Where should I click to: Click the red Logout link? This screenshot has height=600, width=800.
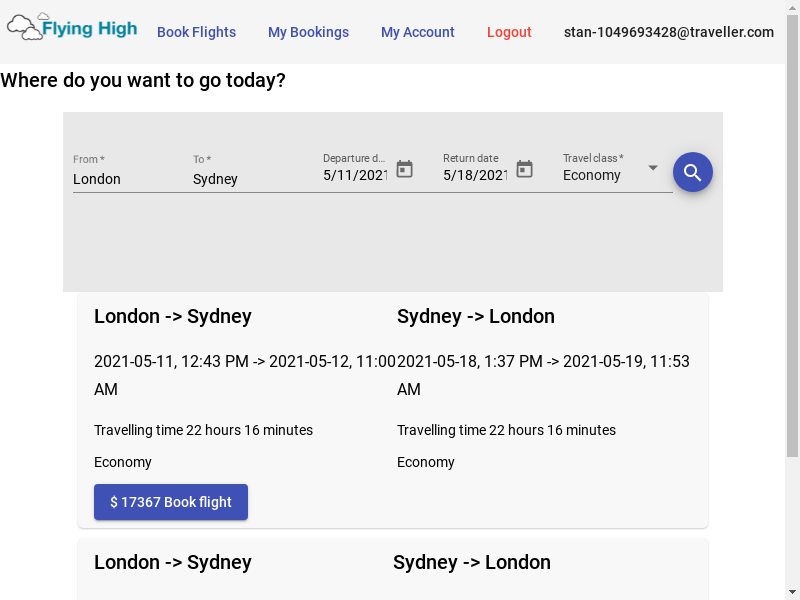click(509, 32)
